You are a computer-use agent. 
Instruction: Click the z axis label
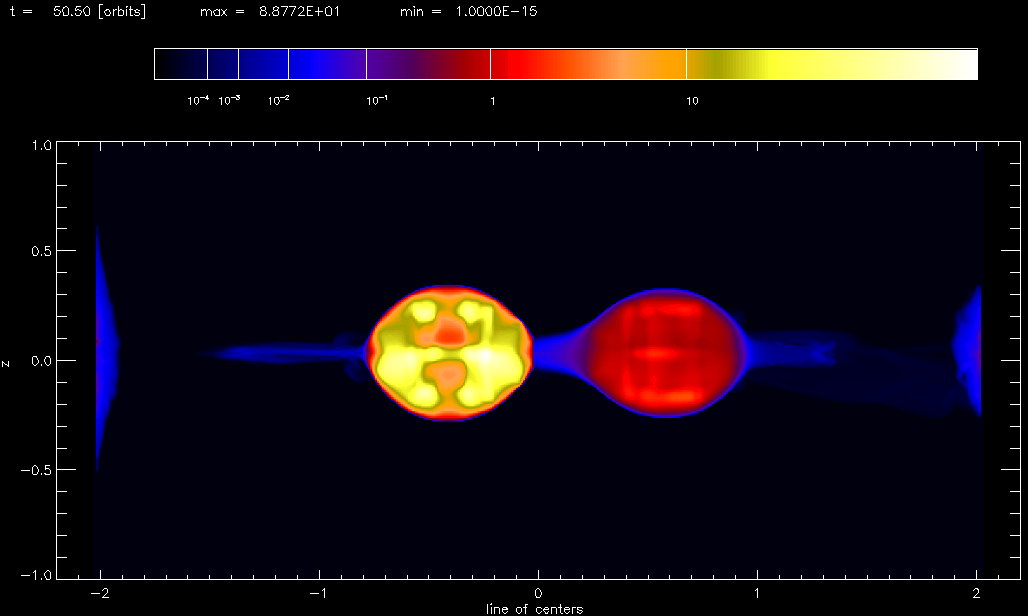click(6, 363)
